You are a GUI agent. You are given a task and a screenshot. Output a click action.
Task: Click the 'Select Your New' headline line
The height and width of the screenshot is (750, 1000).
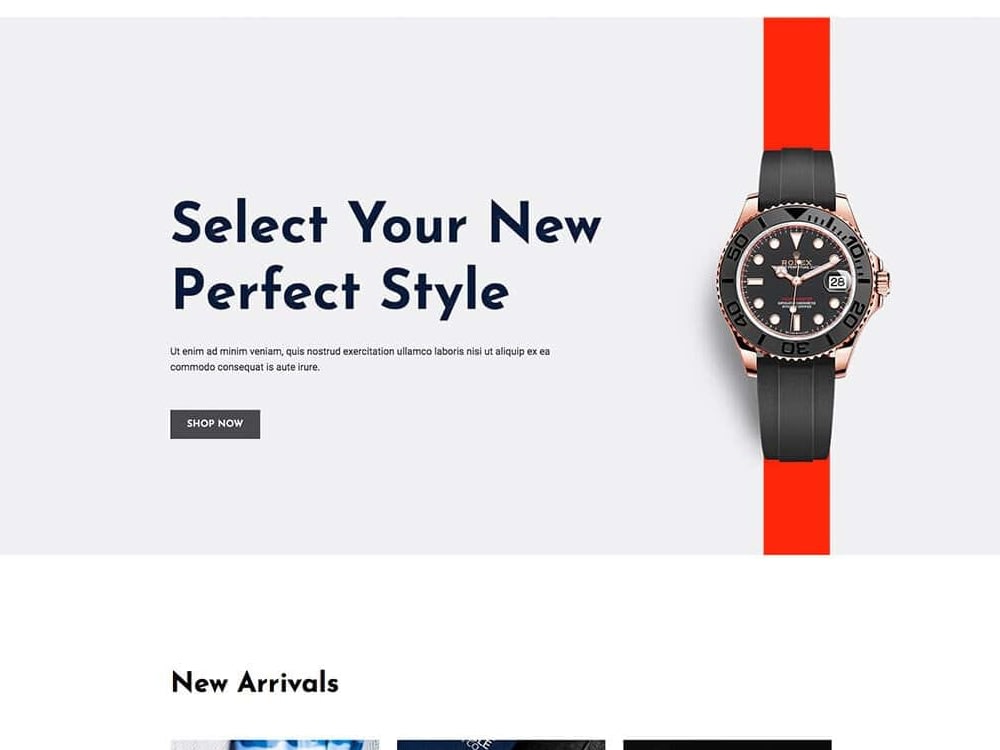[386, 223]
